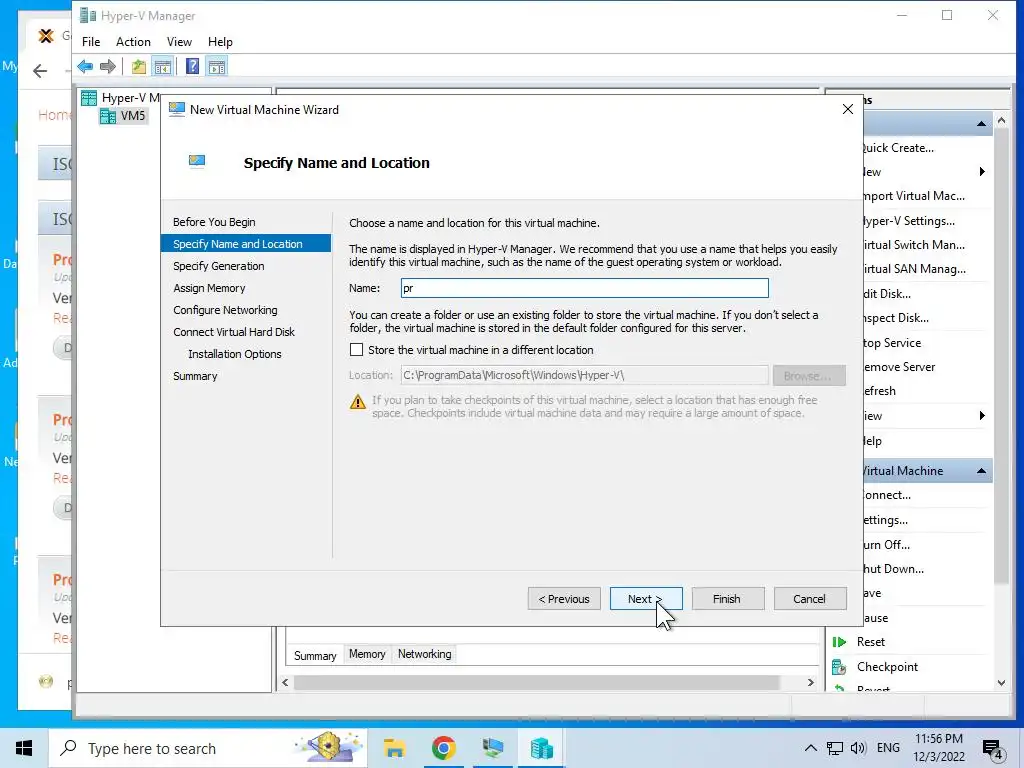Screen dimensions: 1024x768
Task: Open Google Chrome from the taskbar
Action: click(443, 748)
